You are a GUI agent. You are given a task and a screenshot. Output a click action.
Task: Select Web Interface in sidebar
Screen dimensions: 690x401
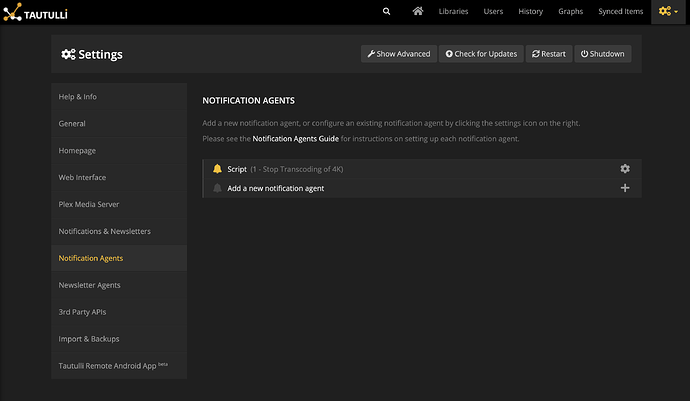(x=119, y=177)
